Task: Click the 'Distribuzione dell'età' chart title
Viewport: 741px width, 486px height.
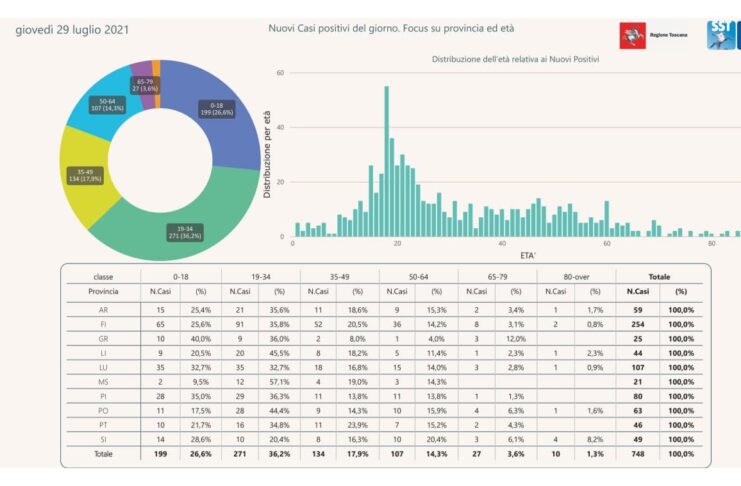Action: (x=515, y=60)
